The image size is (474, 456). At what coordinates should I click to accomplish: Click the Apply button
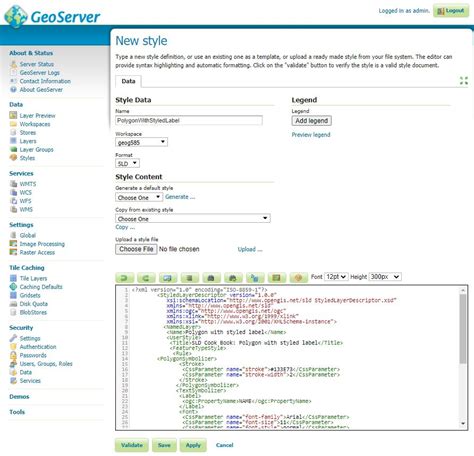[193, 445]
